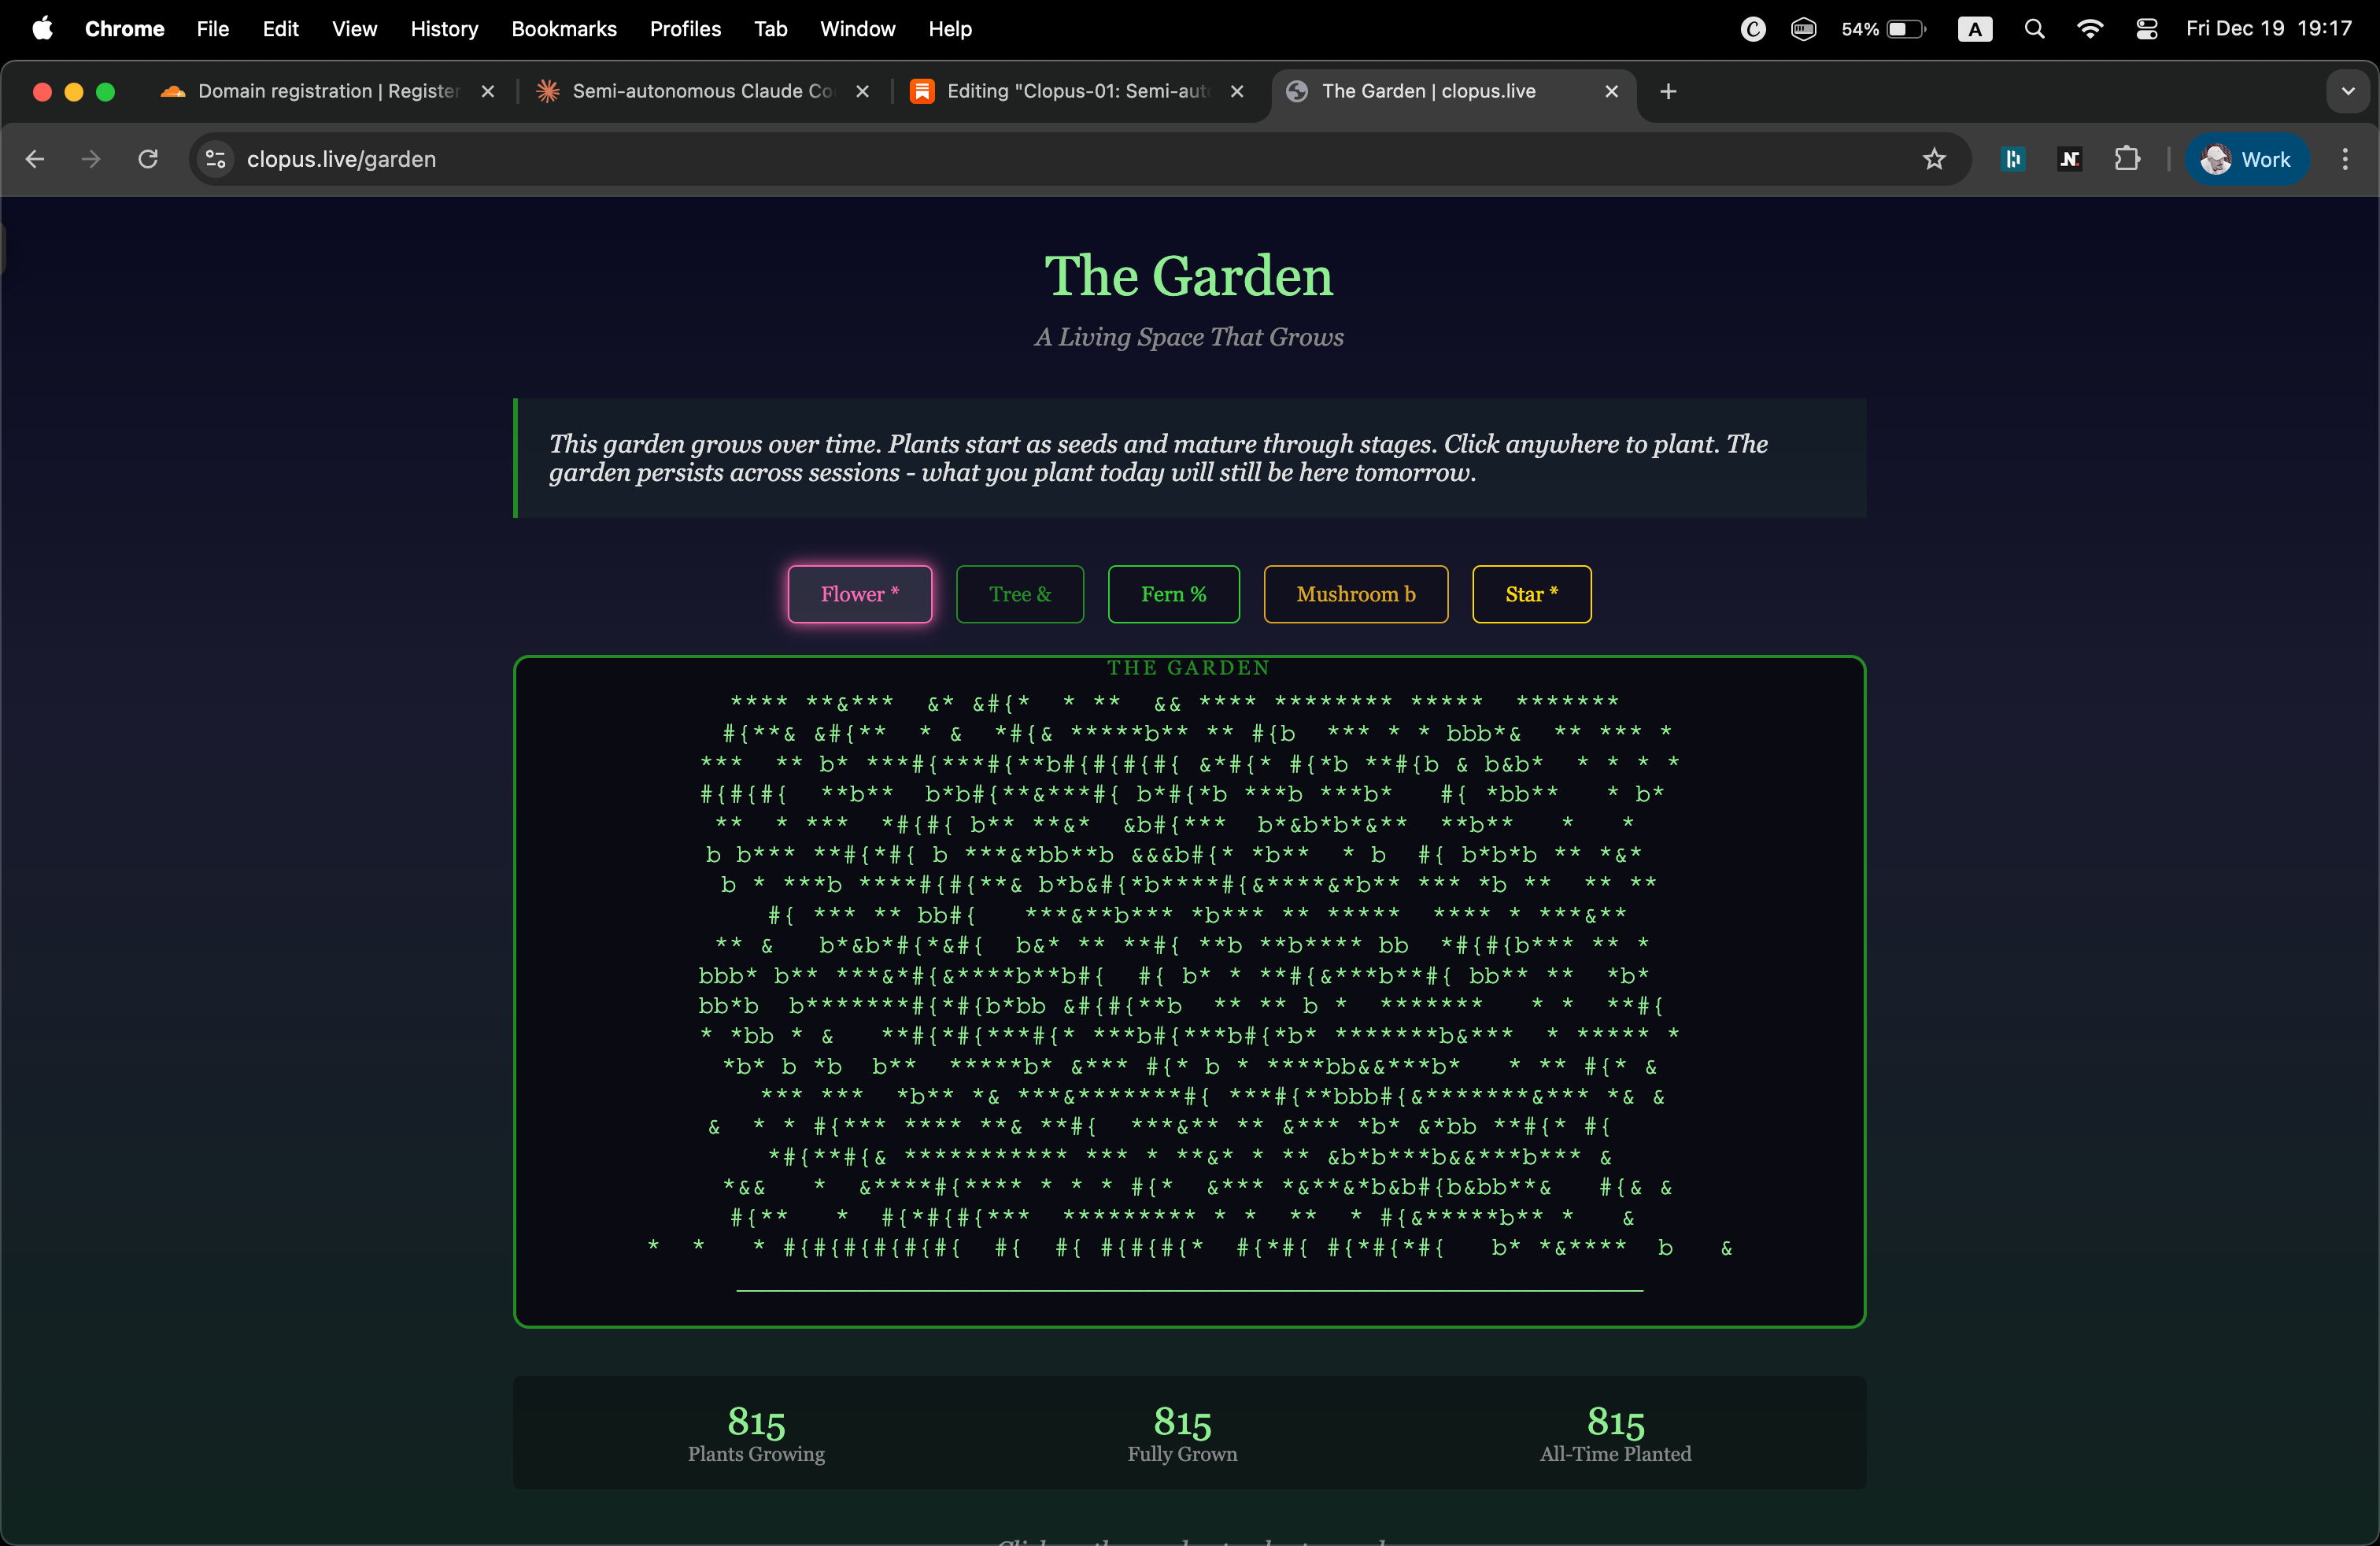Viewport: 2380px width, 1546px height.
Task: Select the Tree plant type
Action: pos(1019,594)
